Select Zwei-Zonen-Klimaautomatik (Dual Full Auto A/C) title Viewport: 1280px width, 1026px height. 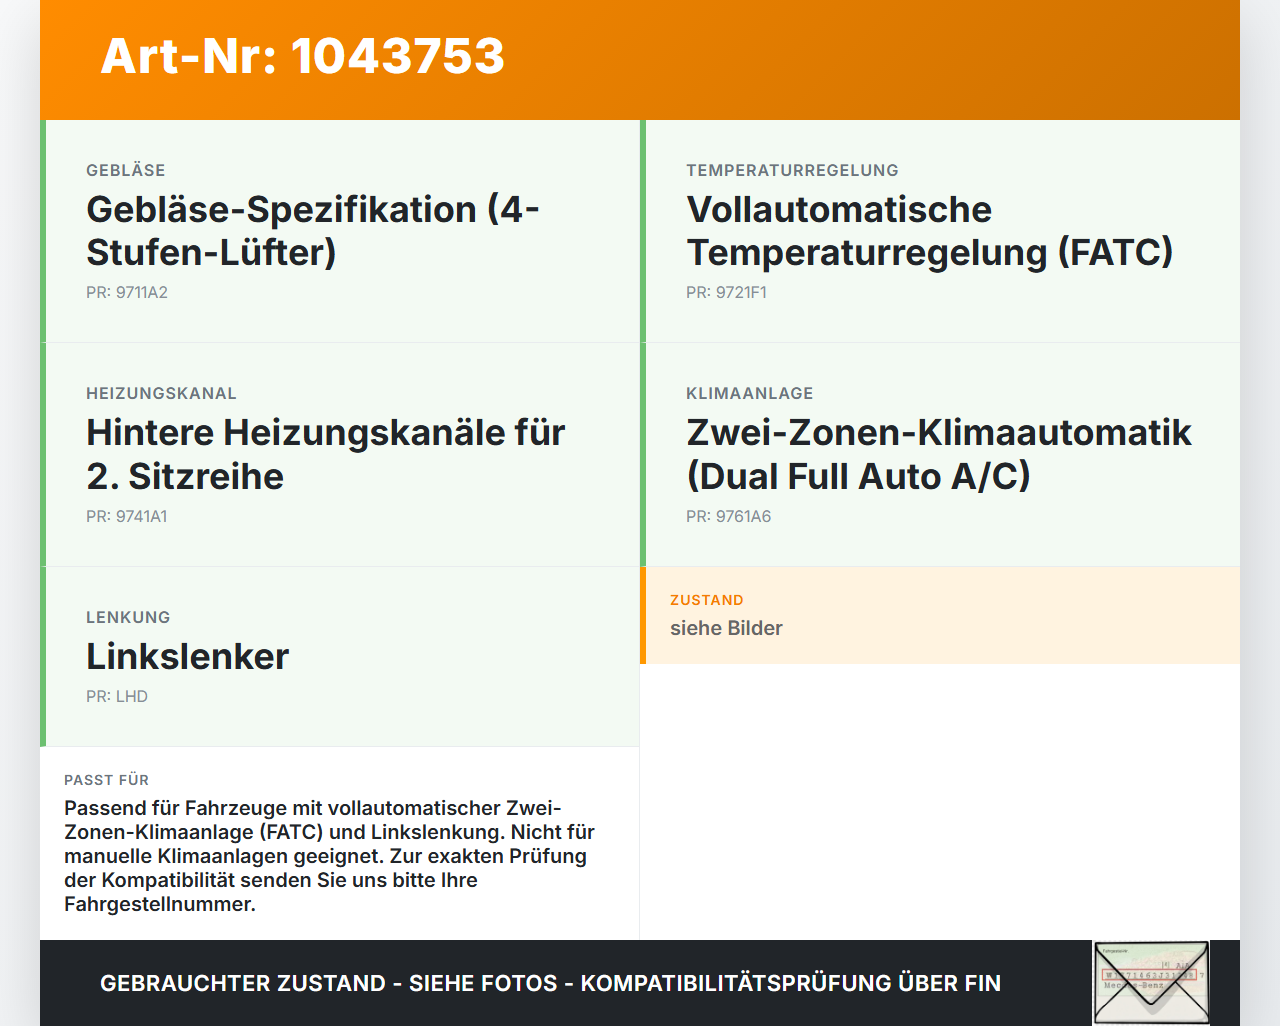pos(939,455)
